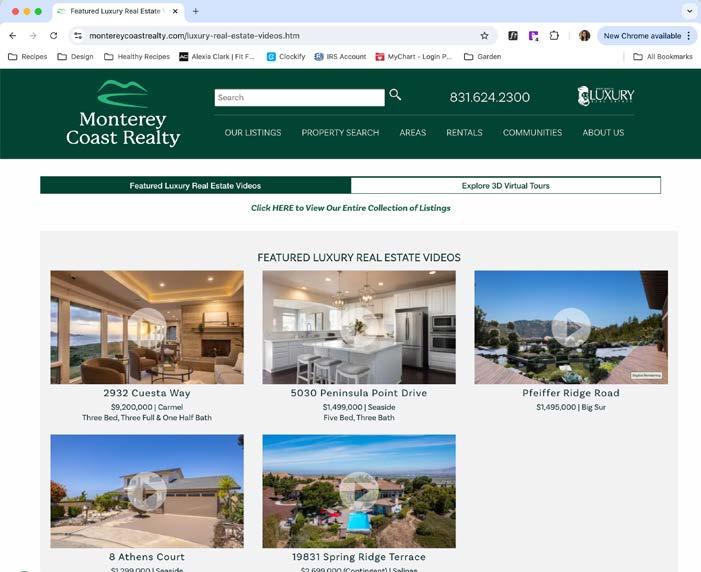The height and width of the screenshot is (572, 701).
Task: Open the COMMUNITIES menu item
Action: pyautogui.click(x=532, y=132)
